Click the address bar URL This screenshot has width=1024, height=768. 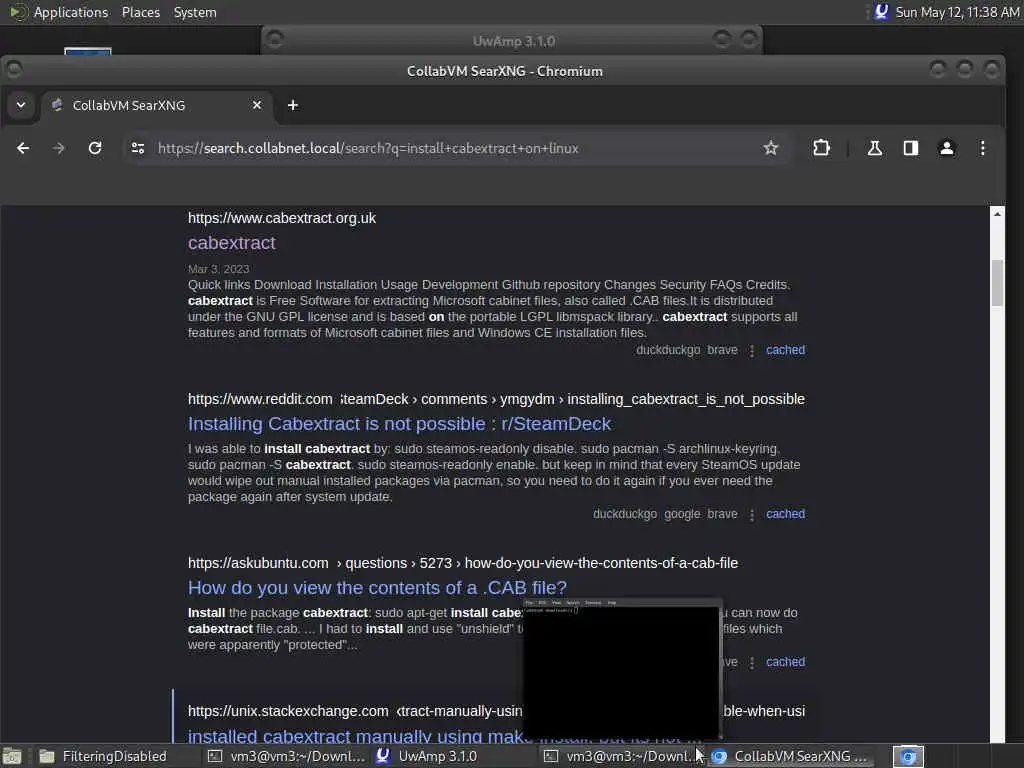click(x=368, y=148)
